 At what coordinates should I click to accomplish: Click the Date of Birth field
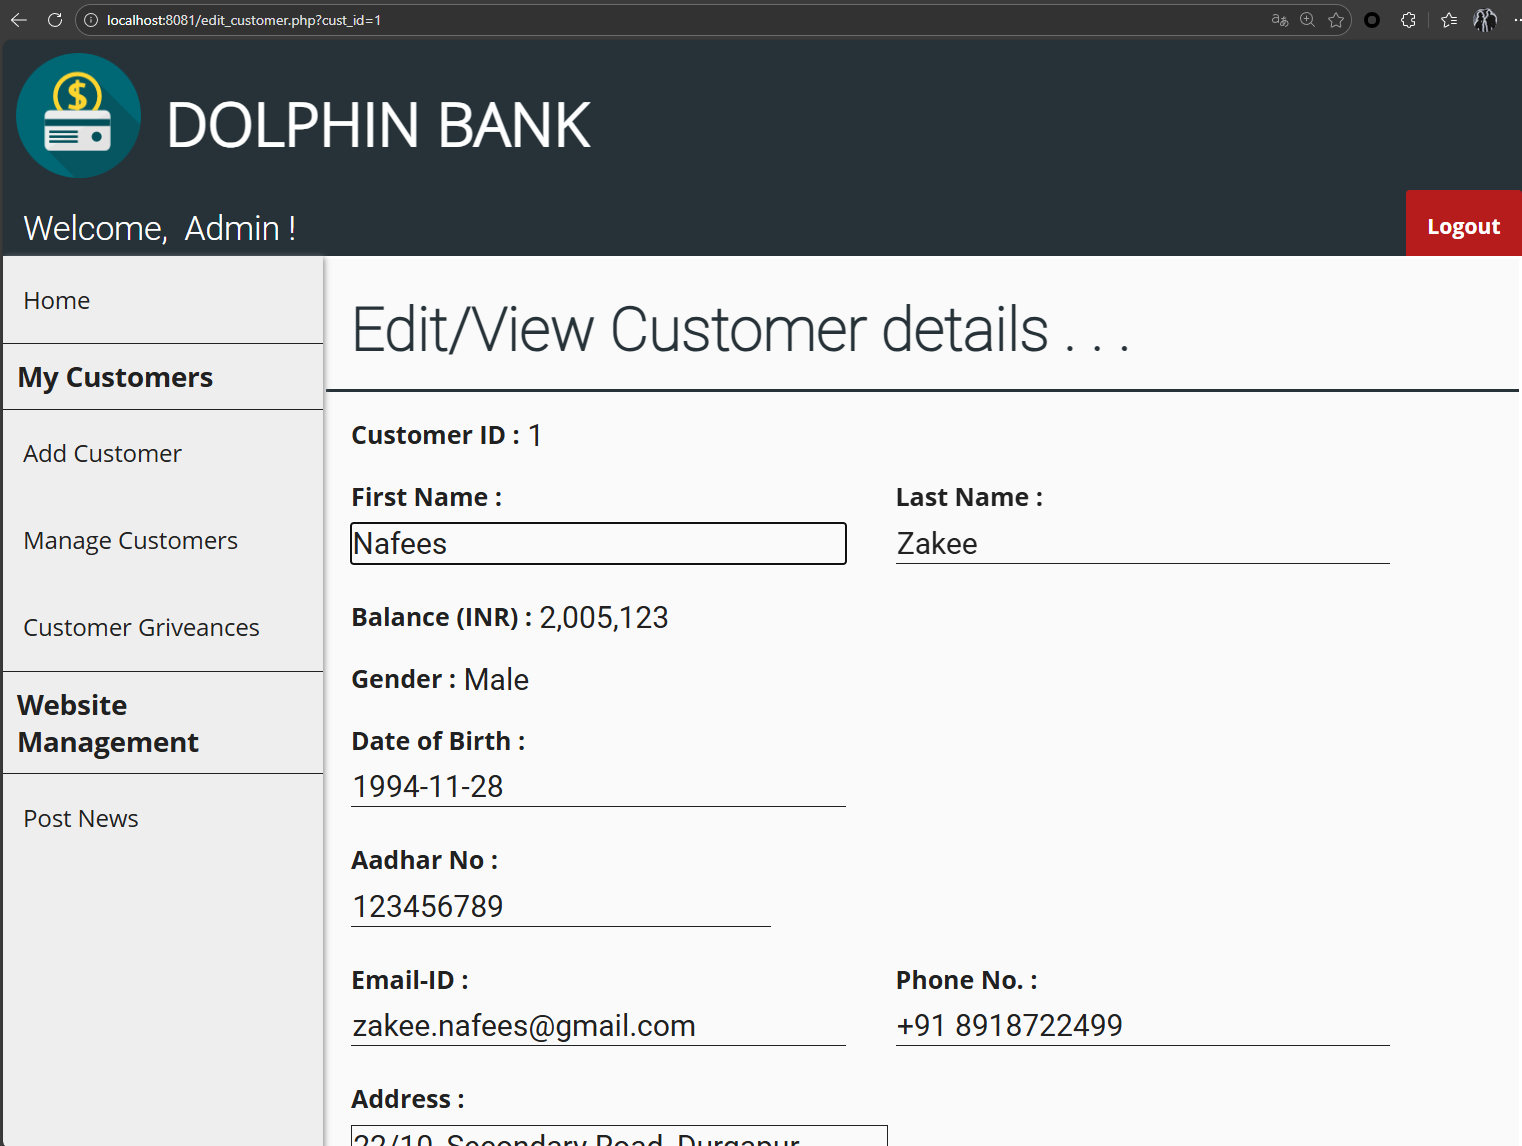click(598, 787)
